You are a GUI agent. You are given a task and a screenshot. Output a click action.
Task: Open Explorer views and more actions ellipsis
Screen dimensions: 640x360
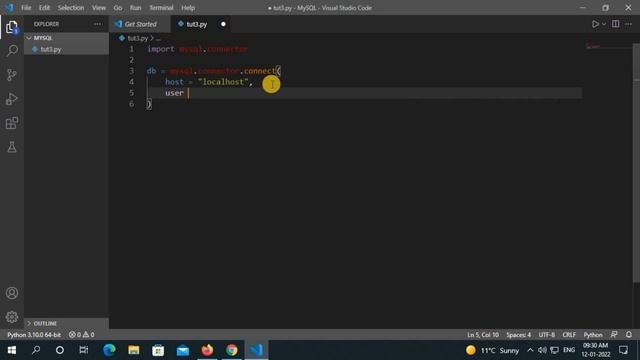[x=98, y=24]
